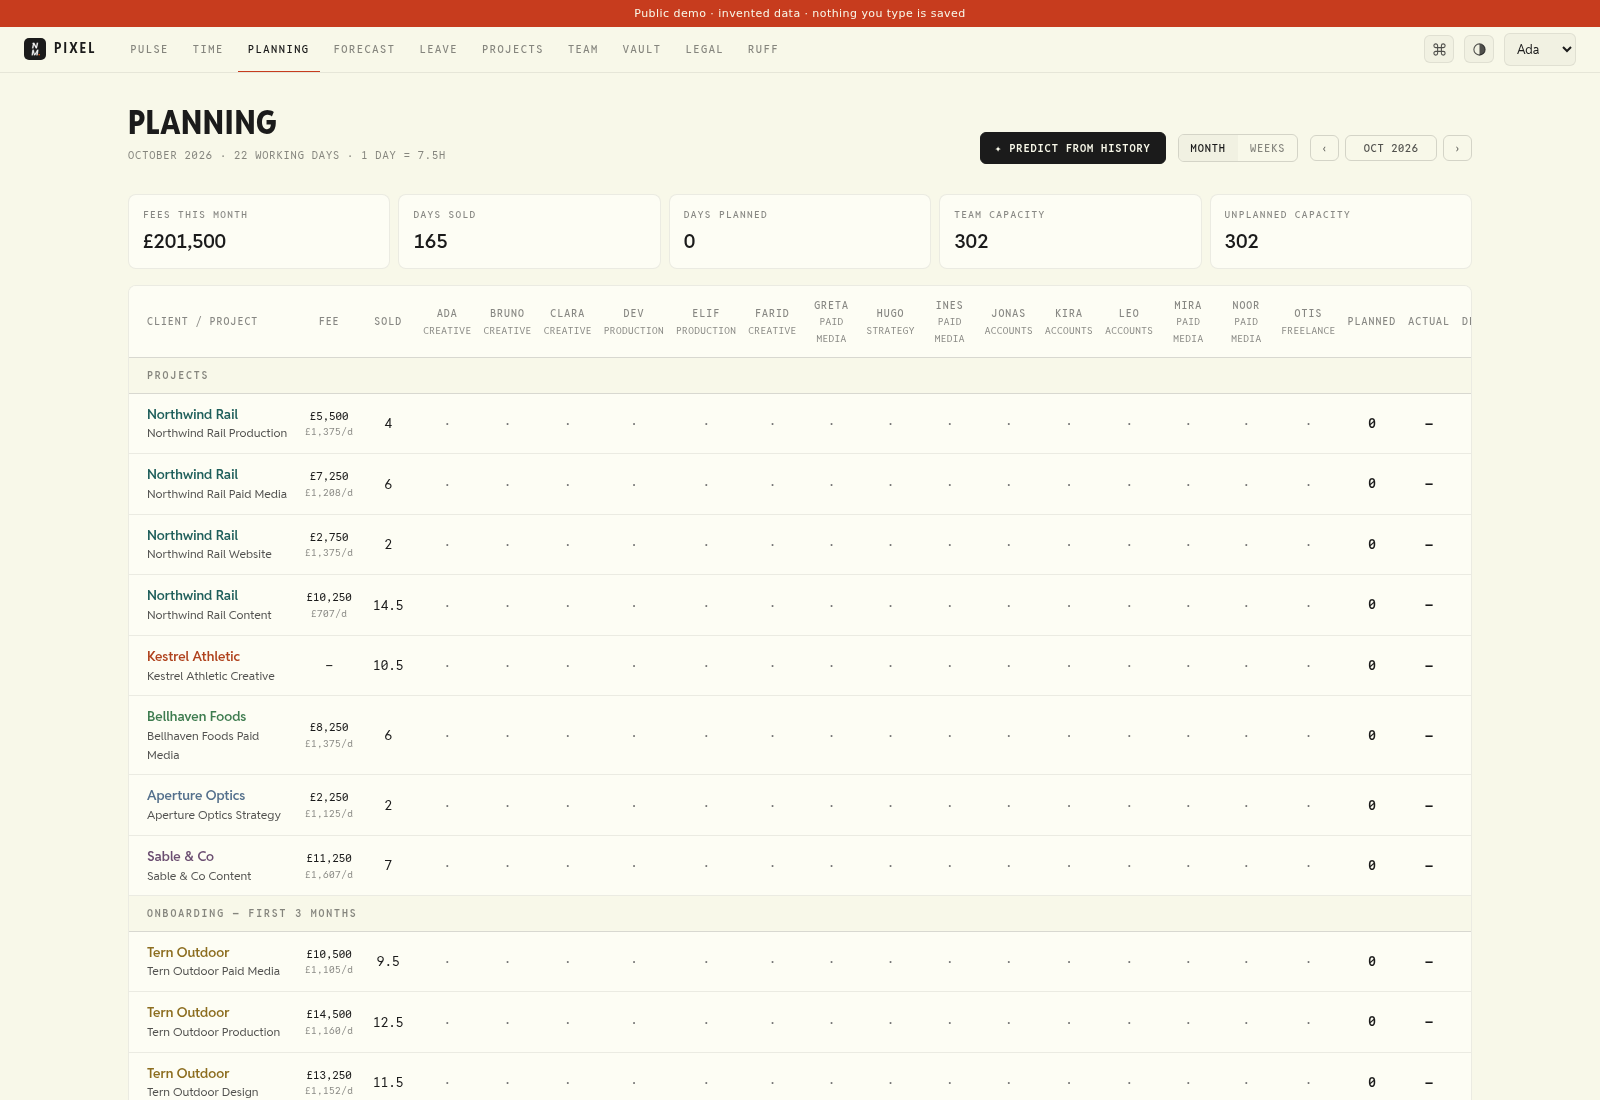Go to previous month arrow
The image size is (1600, 1100).
click(x=1324, y=148)
